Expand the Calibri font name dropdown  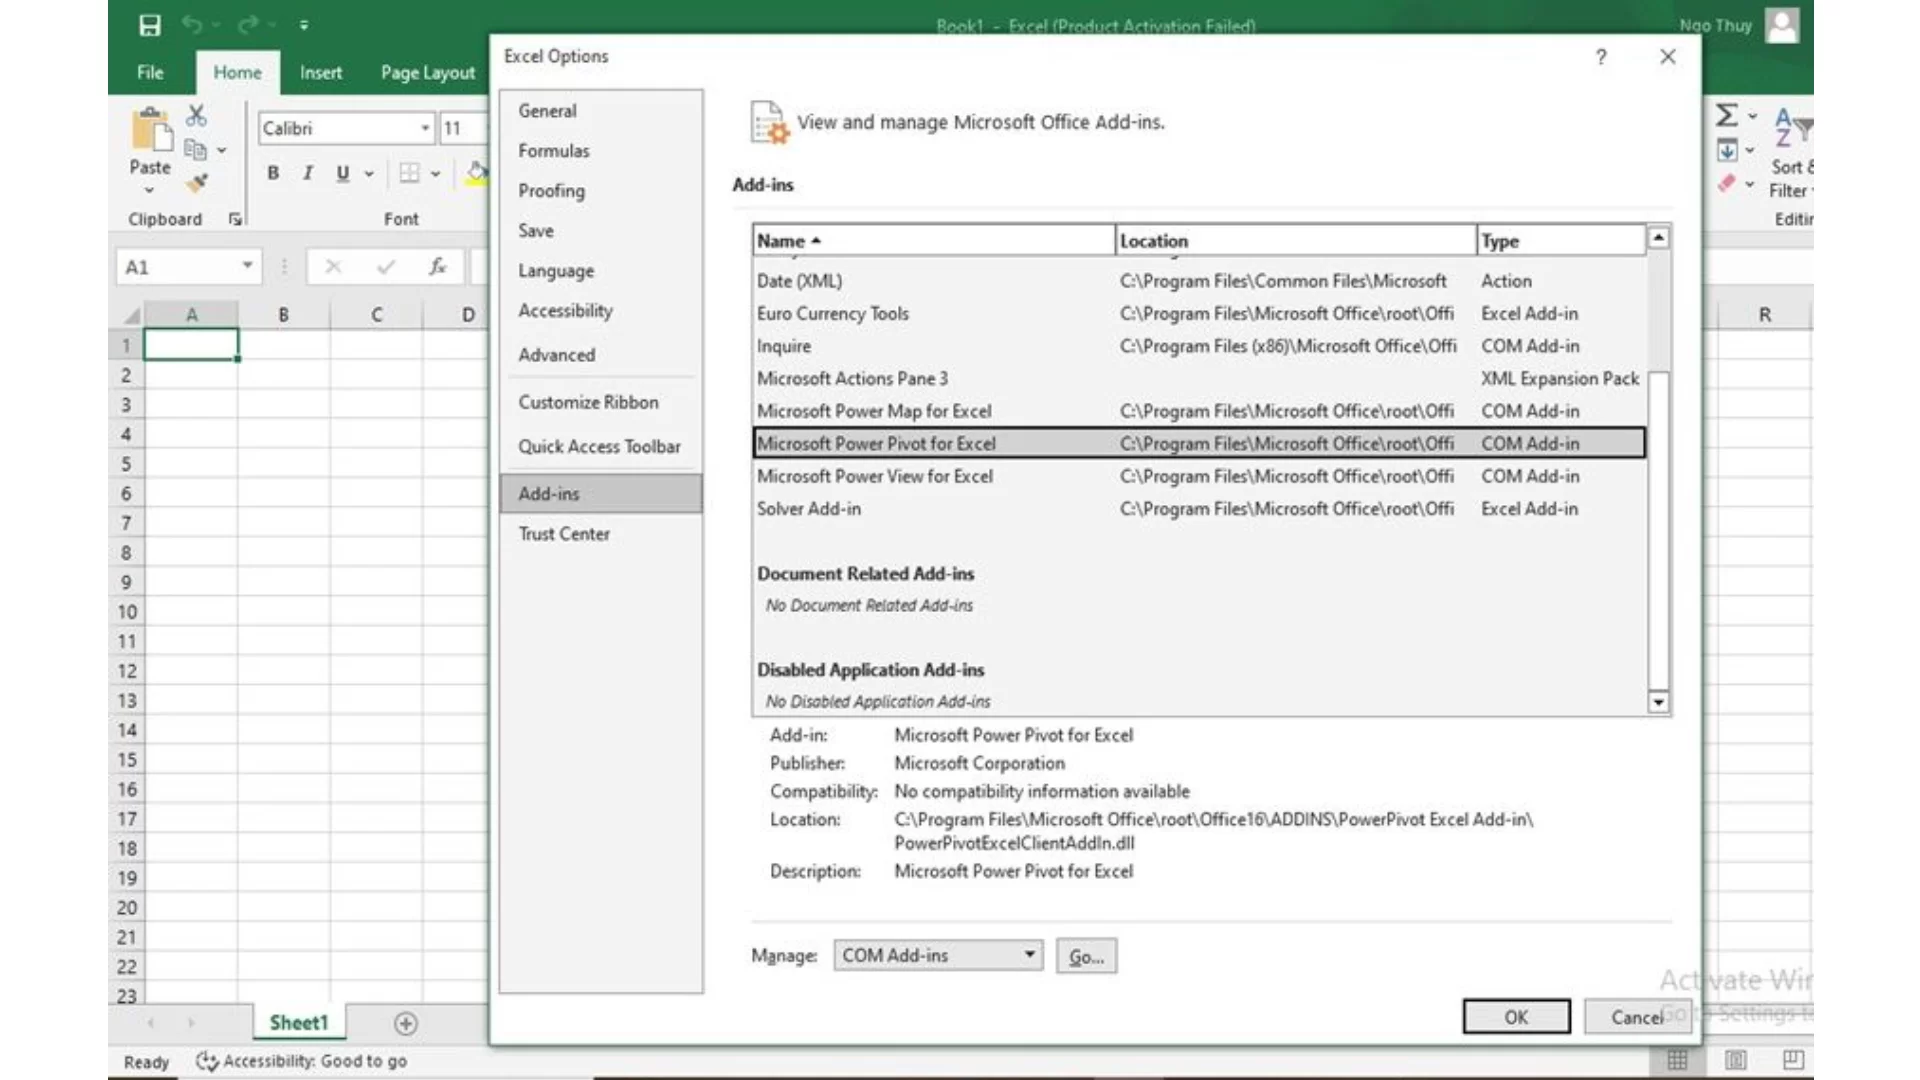coord(425,128)
